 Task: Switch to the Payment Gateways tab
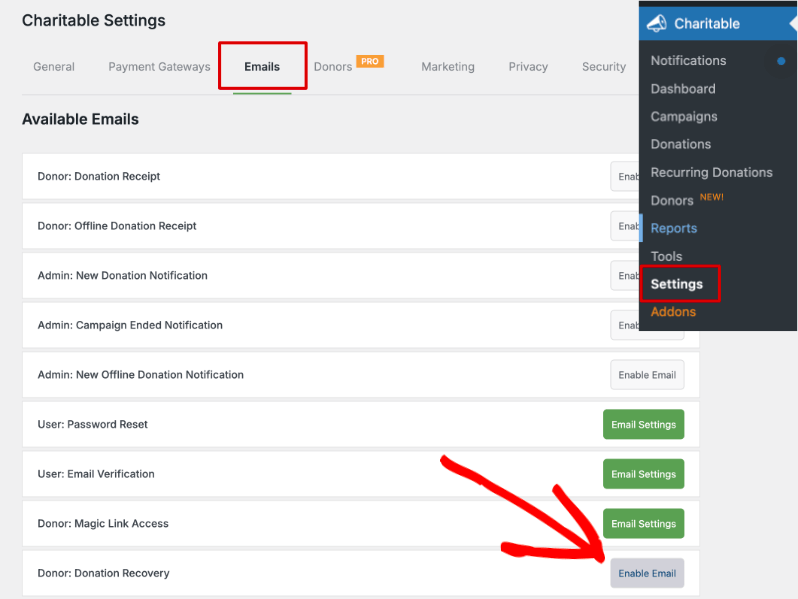coord(159,67)
